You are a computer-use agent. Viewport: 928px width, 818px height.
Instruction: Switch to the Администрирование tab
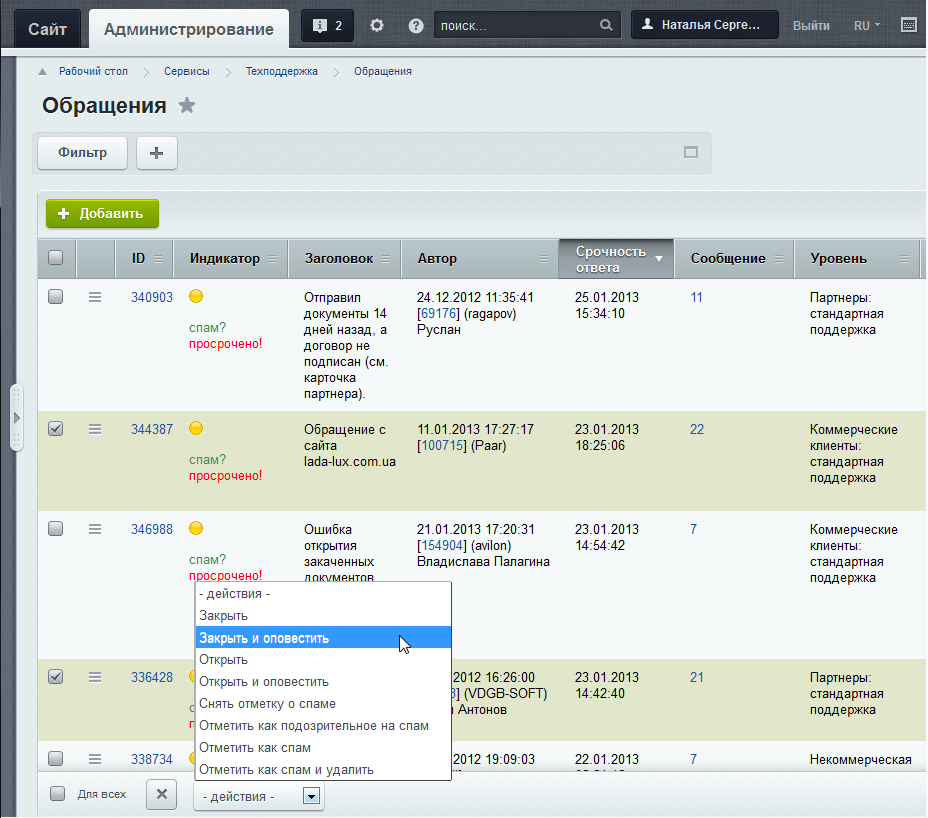pos(189,28)
